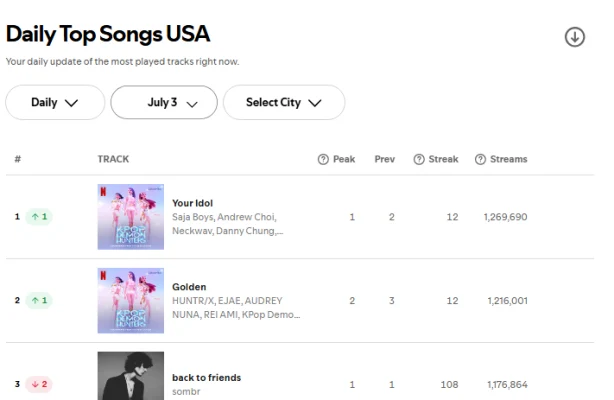Click the Streams help question icon
The height and width of the screenshot is (400, 614).
(x=481, y=159)
